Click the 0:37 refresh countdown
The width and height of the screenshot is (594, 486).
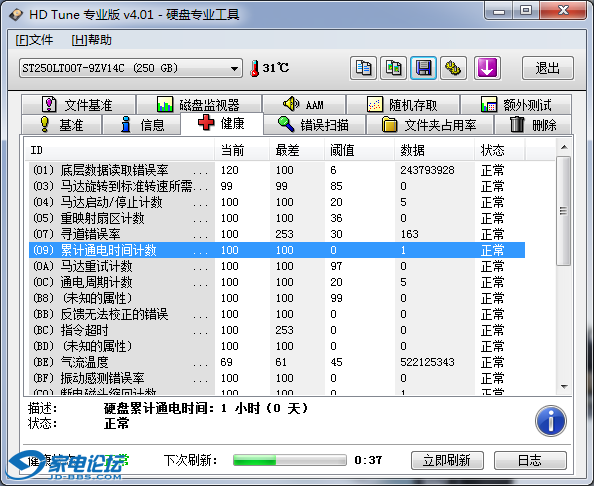pos(368,460)
